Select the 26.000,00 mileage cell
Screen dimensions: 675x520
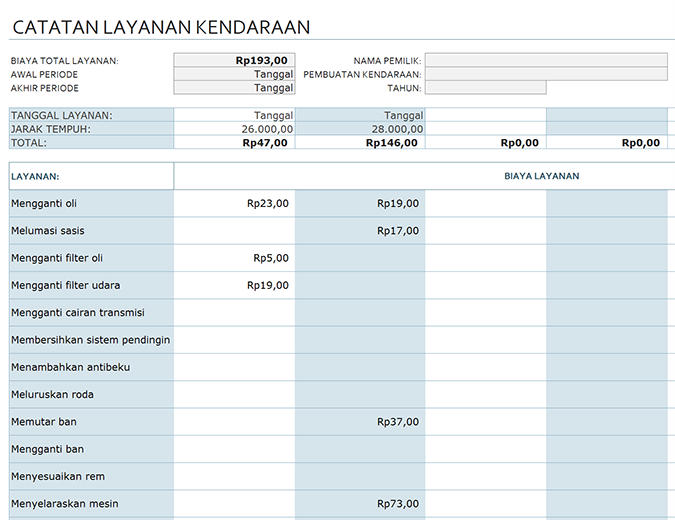(235, 129)
